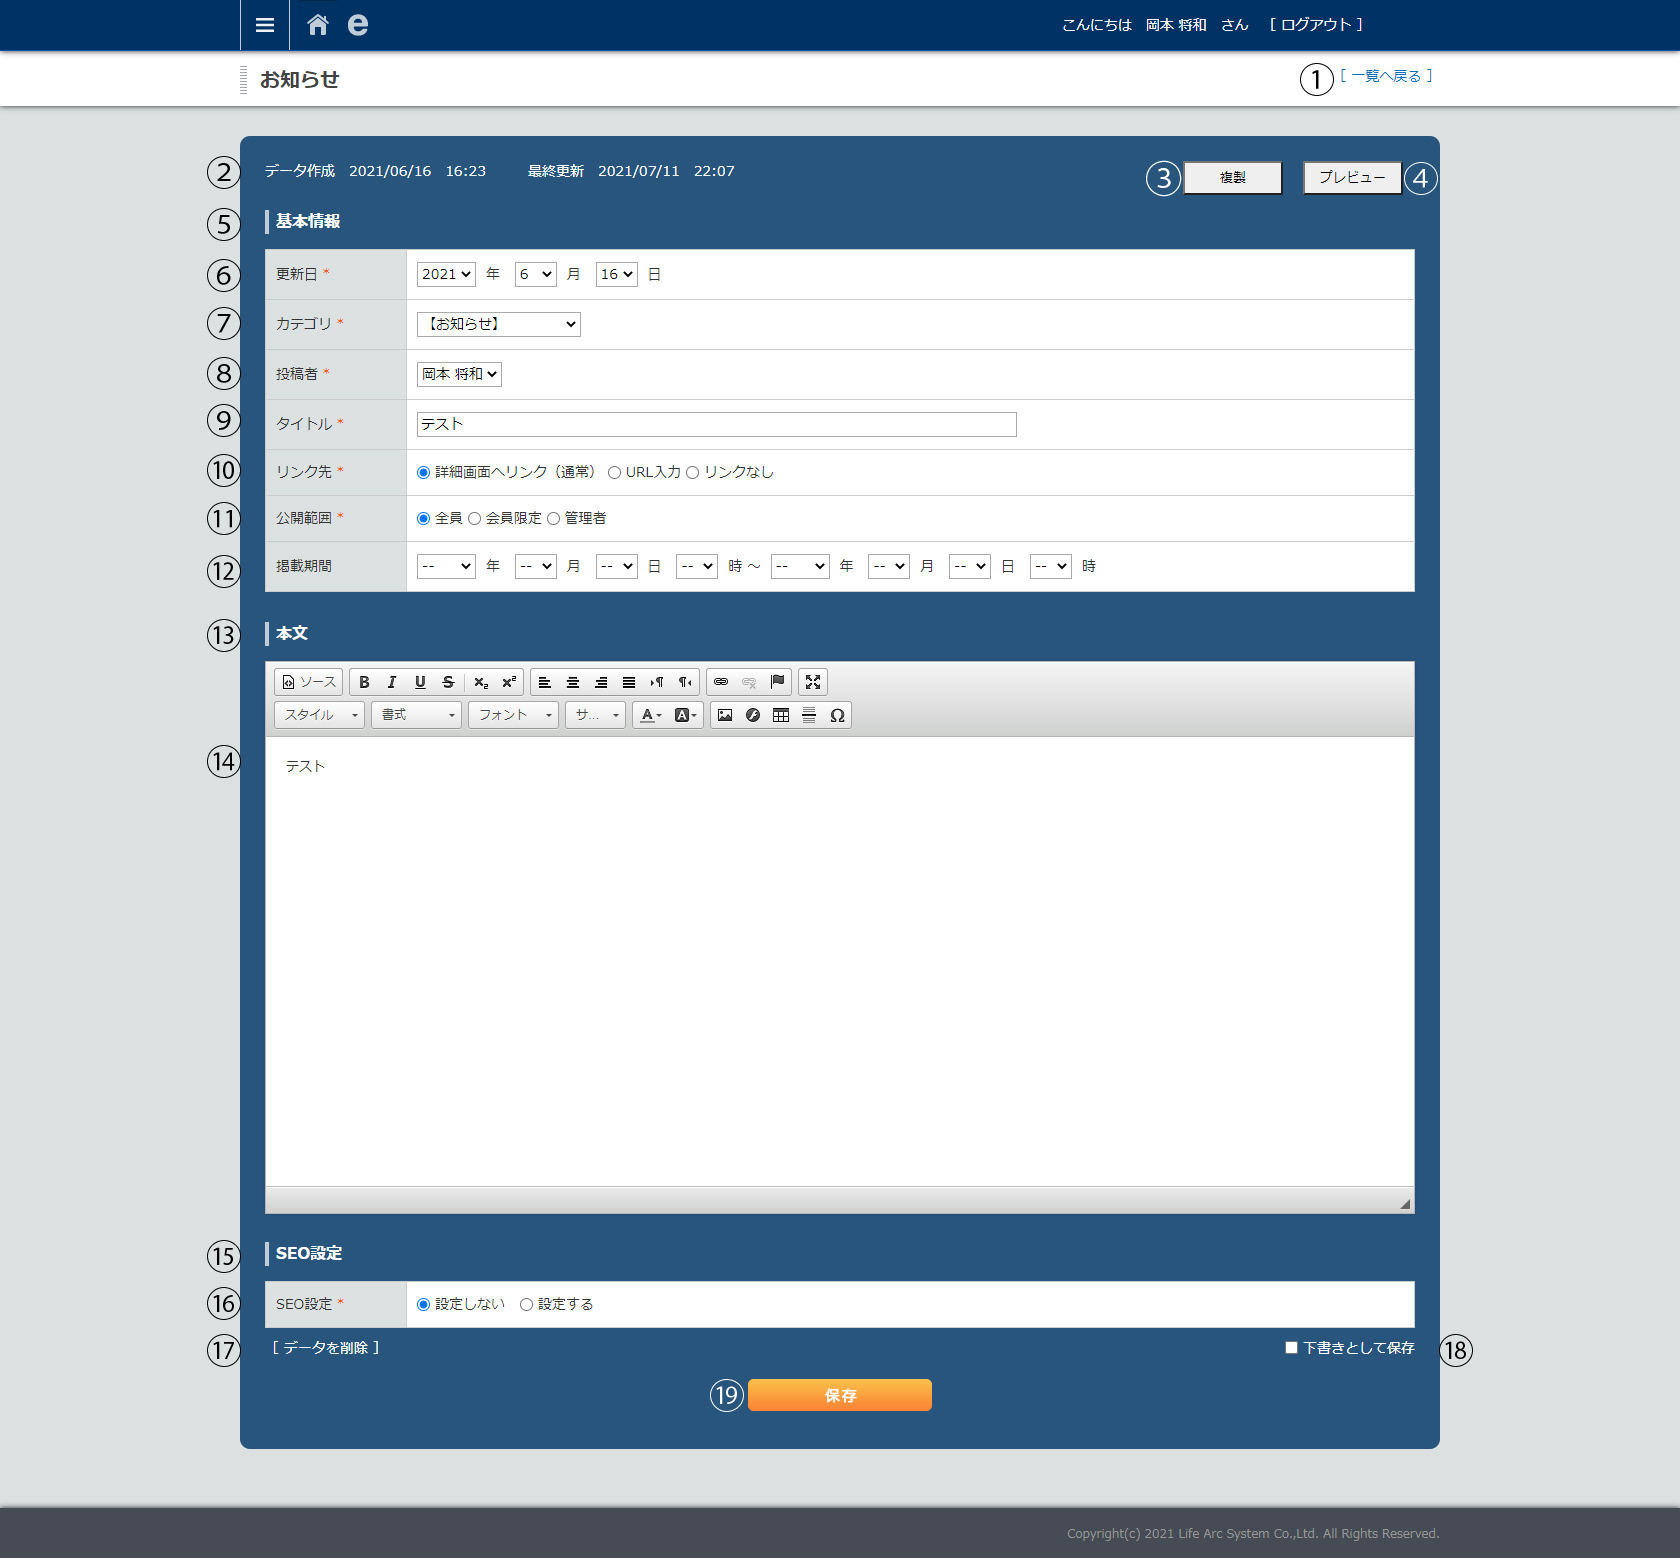Insert a hyperlink with the link icon
This screenshot has width=1680, height=1560.
721,682
